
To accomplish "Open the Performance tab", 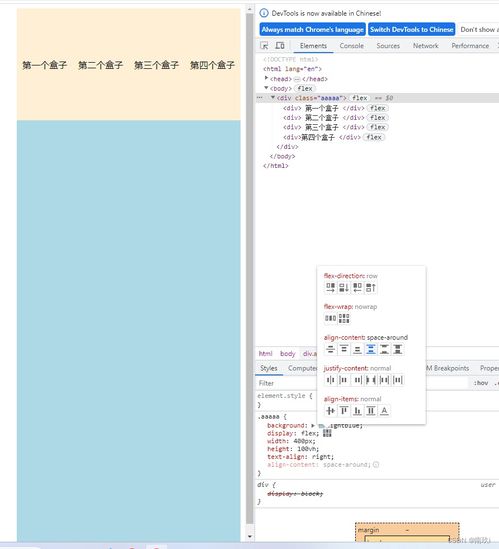I will pyautogui.click(x=470, y=46).
